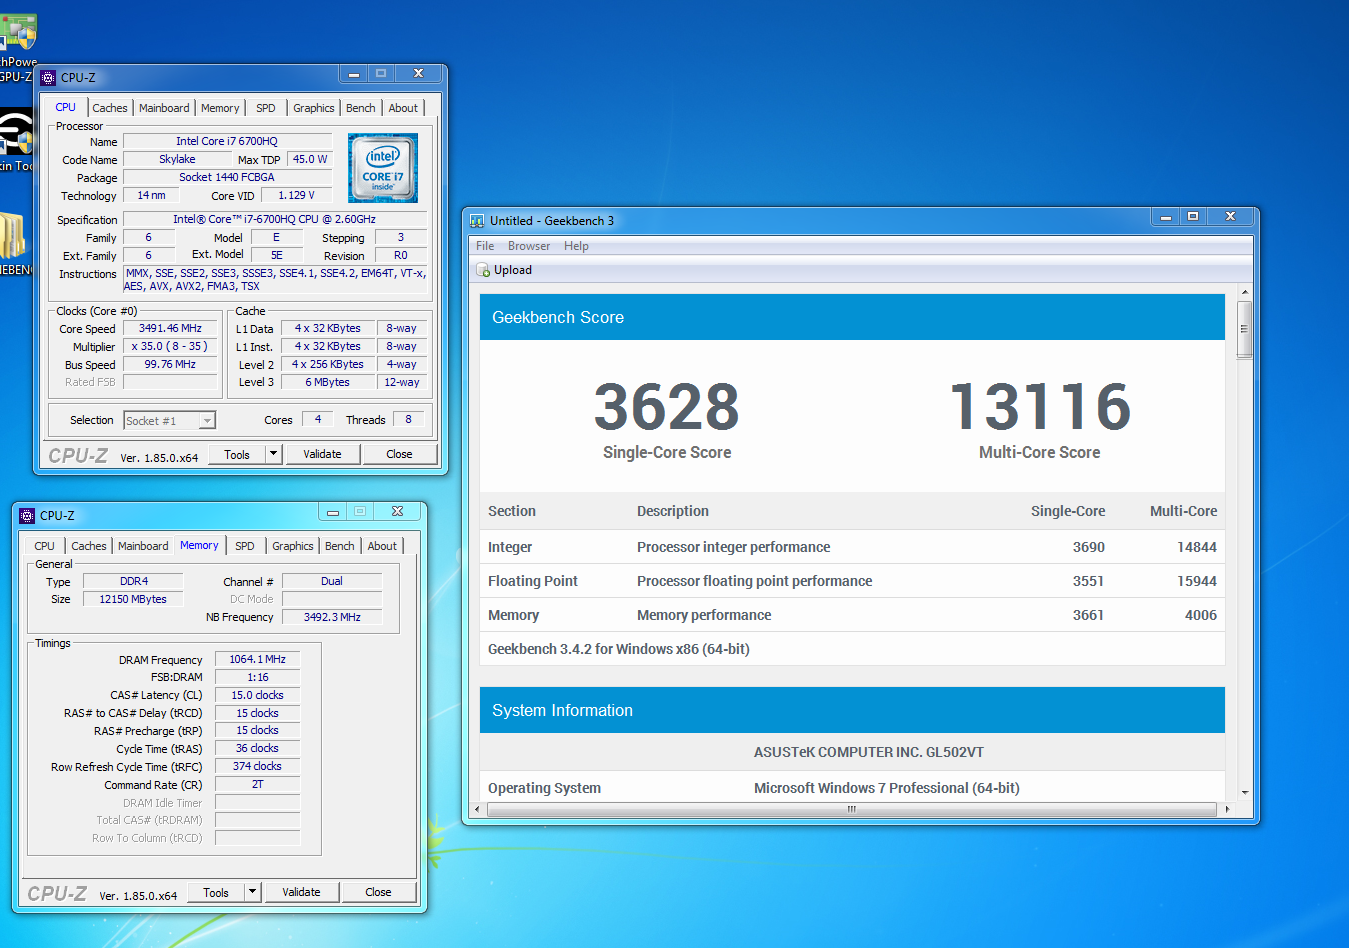Open the Caches tab in the Memory CPU-Z window
Image resolution: width=1349 pixels, height=948 pixels.
[x=89, y=546]
